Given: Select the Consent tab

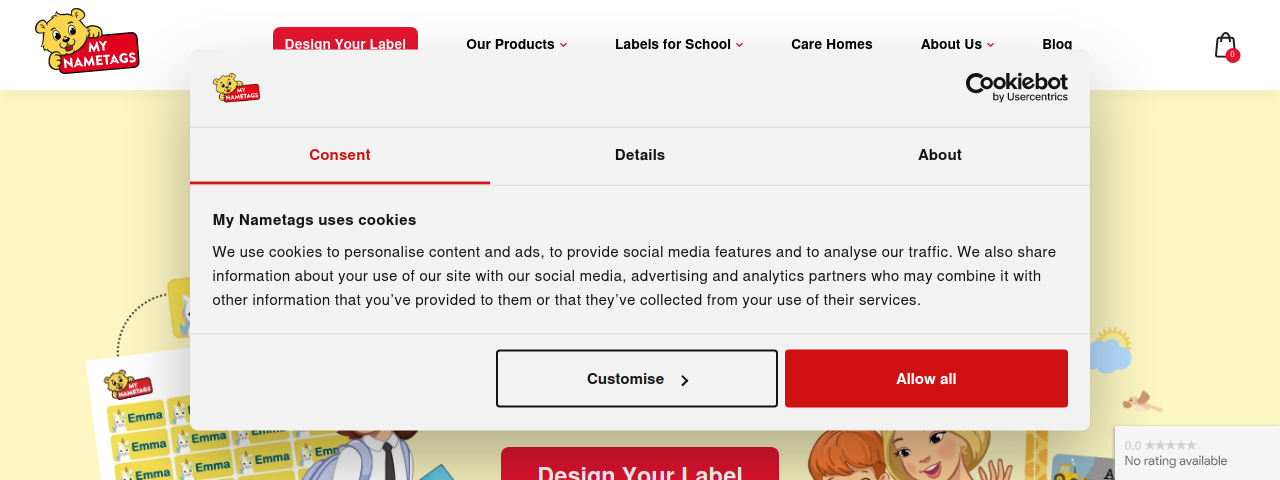Looking at the screenshot, I should [x=340, y=155].
